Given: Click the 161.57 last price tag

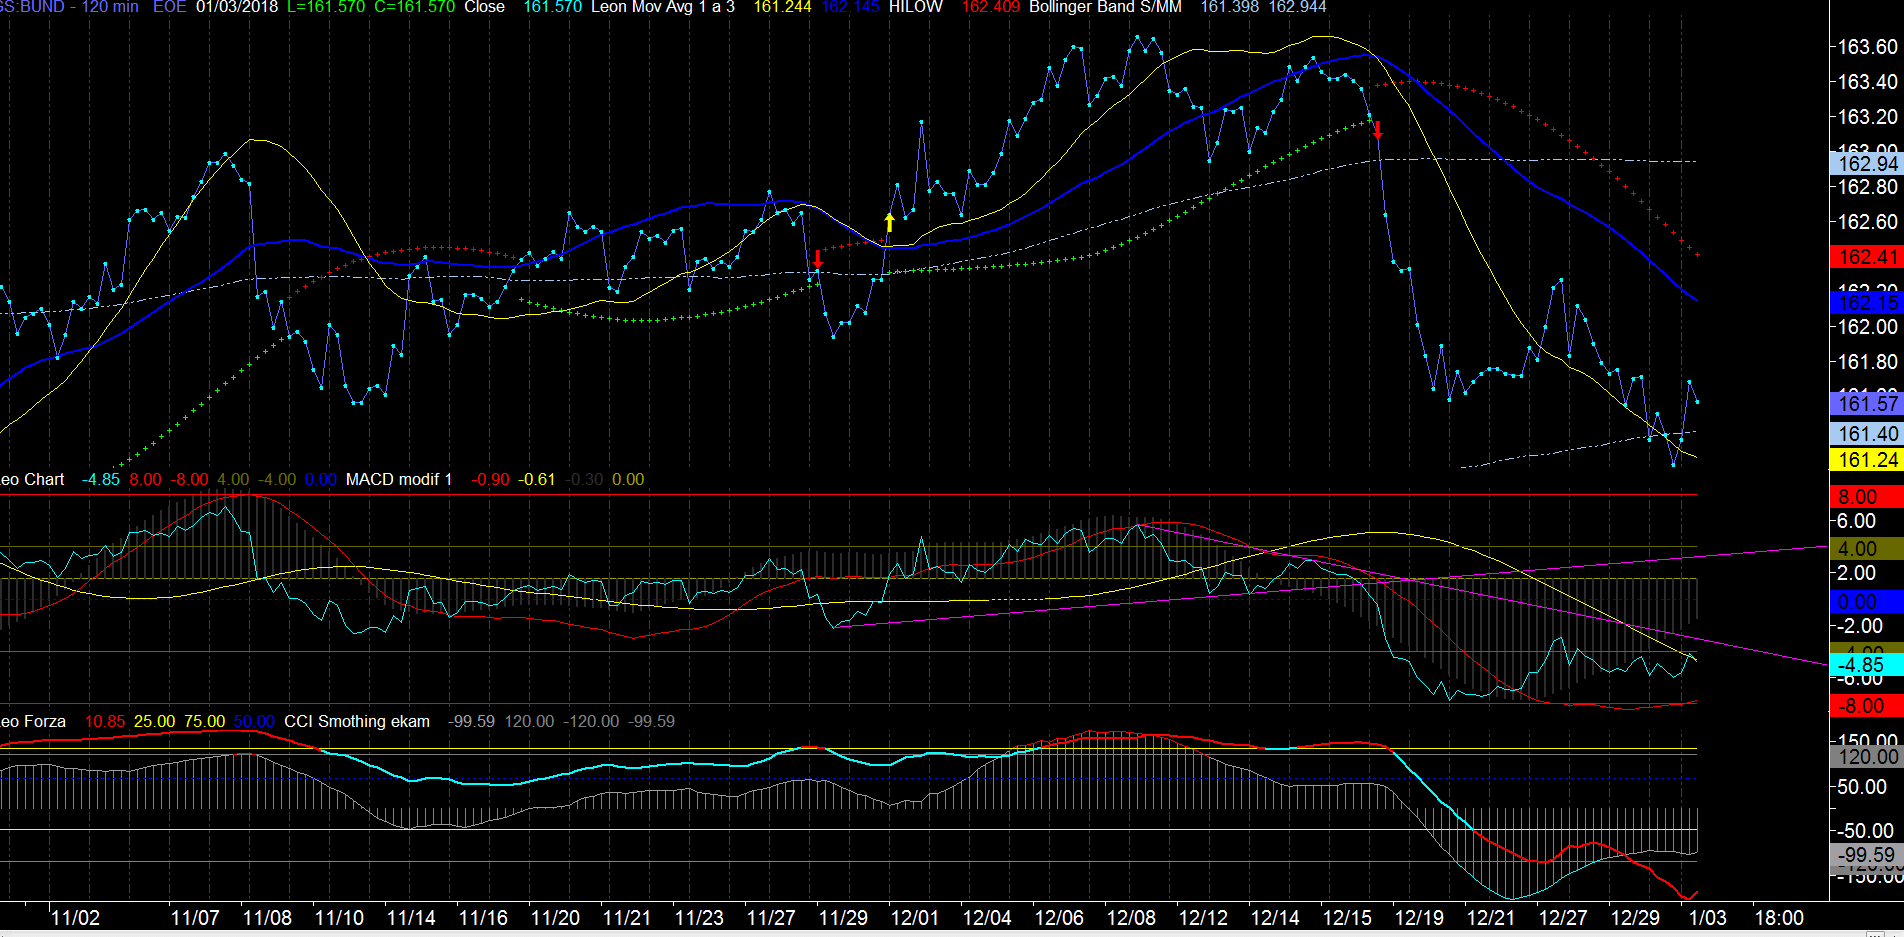Looking at the screenshot, I should click(1867, 404).
